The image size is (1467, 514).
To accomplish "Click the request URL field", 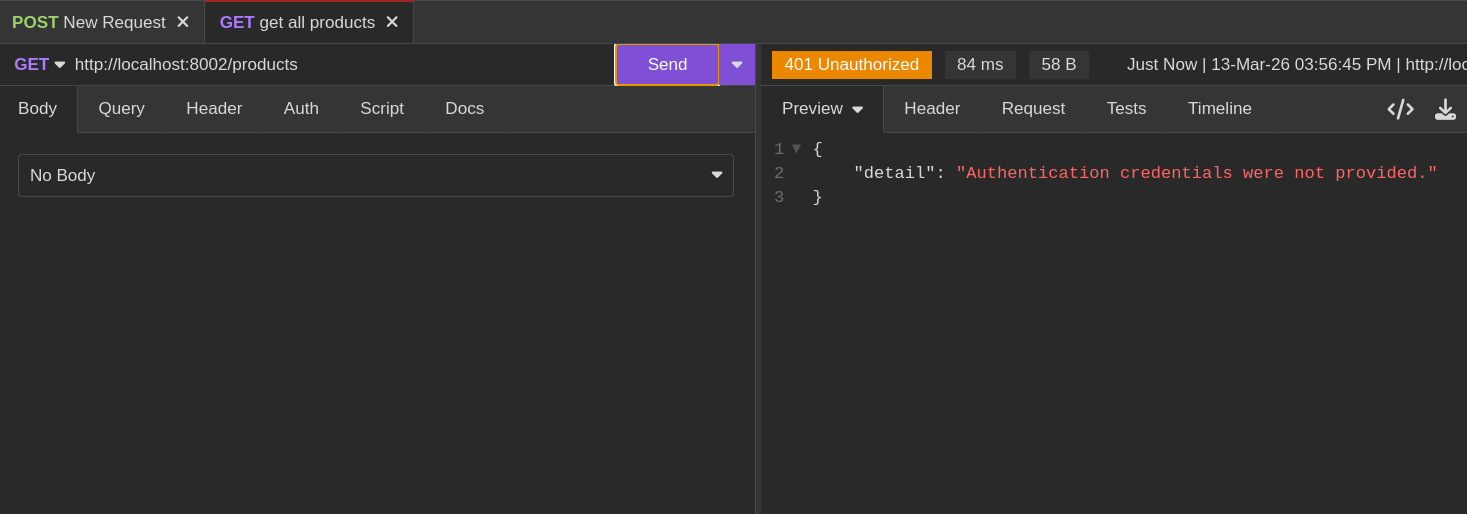I will tap(340, 65).
